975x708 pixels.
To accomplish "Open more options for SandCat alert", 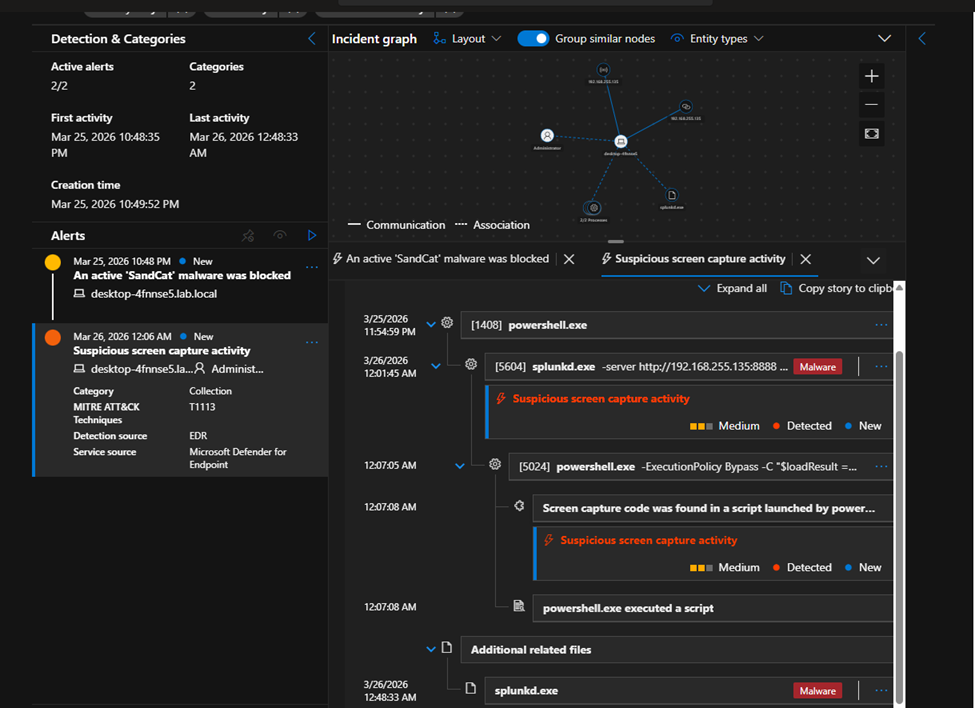I will 312,267.
